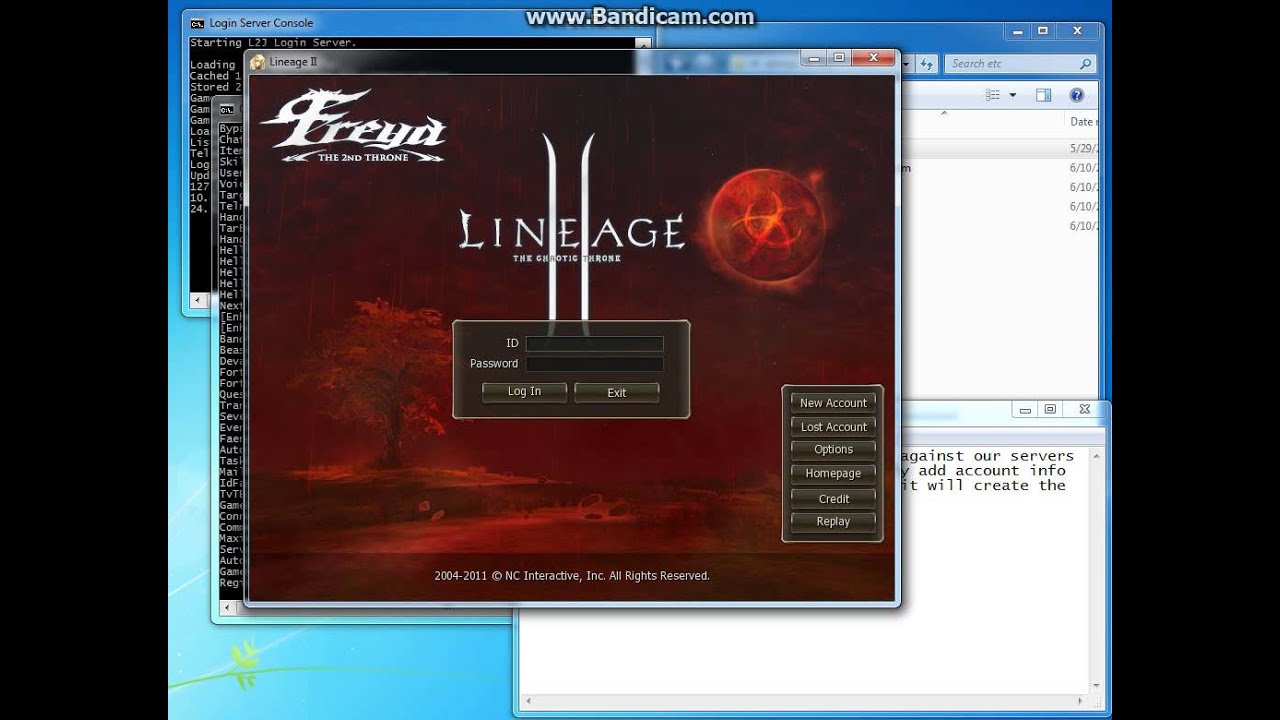1280x720 pixels.
Task: Click the Login Server Console title icon
Action: tap(198, 23)
